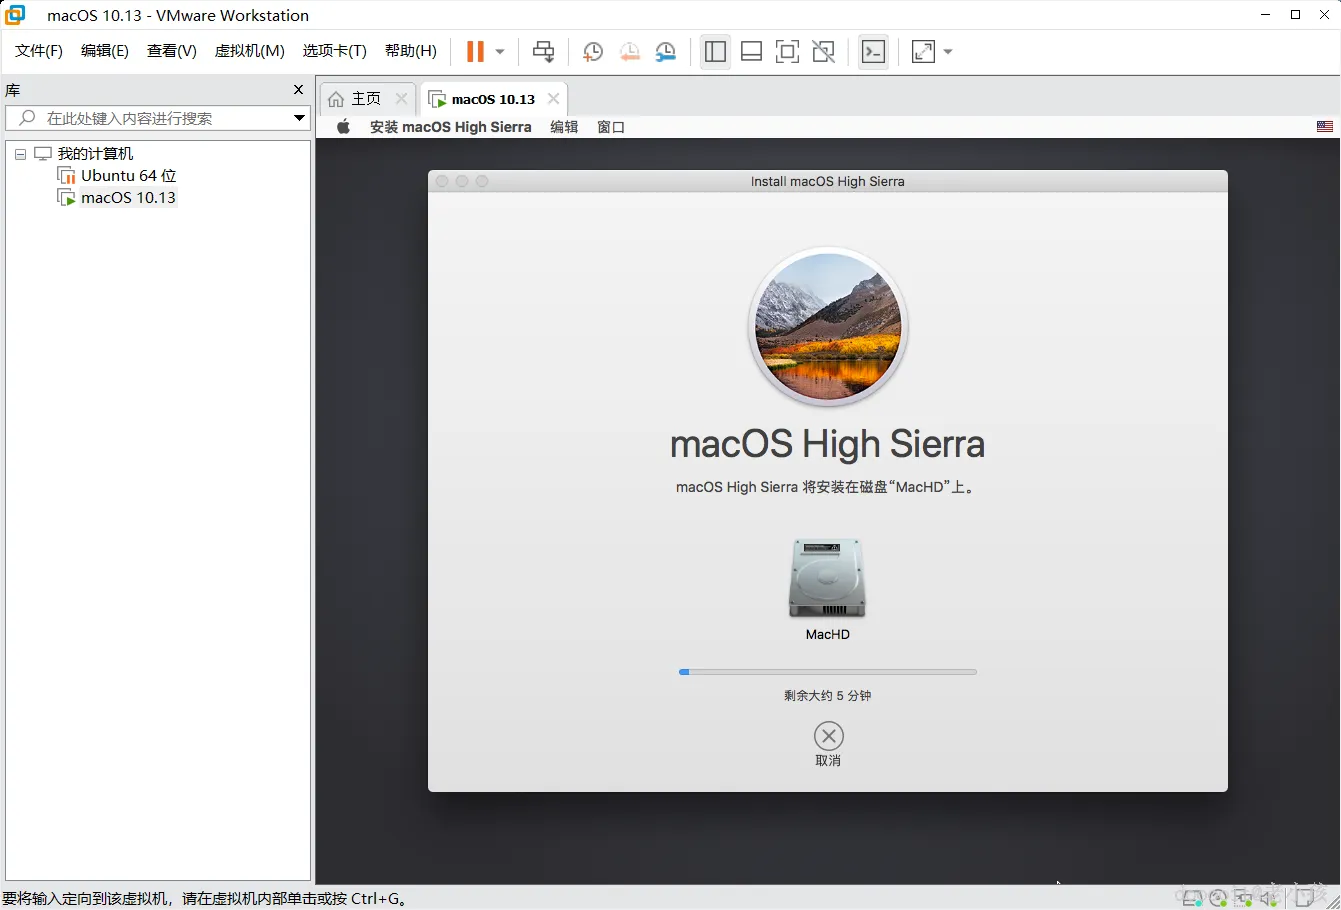Click the VMware Workstation title bar icon

click(15, 15)
